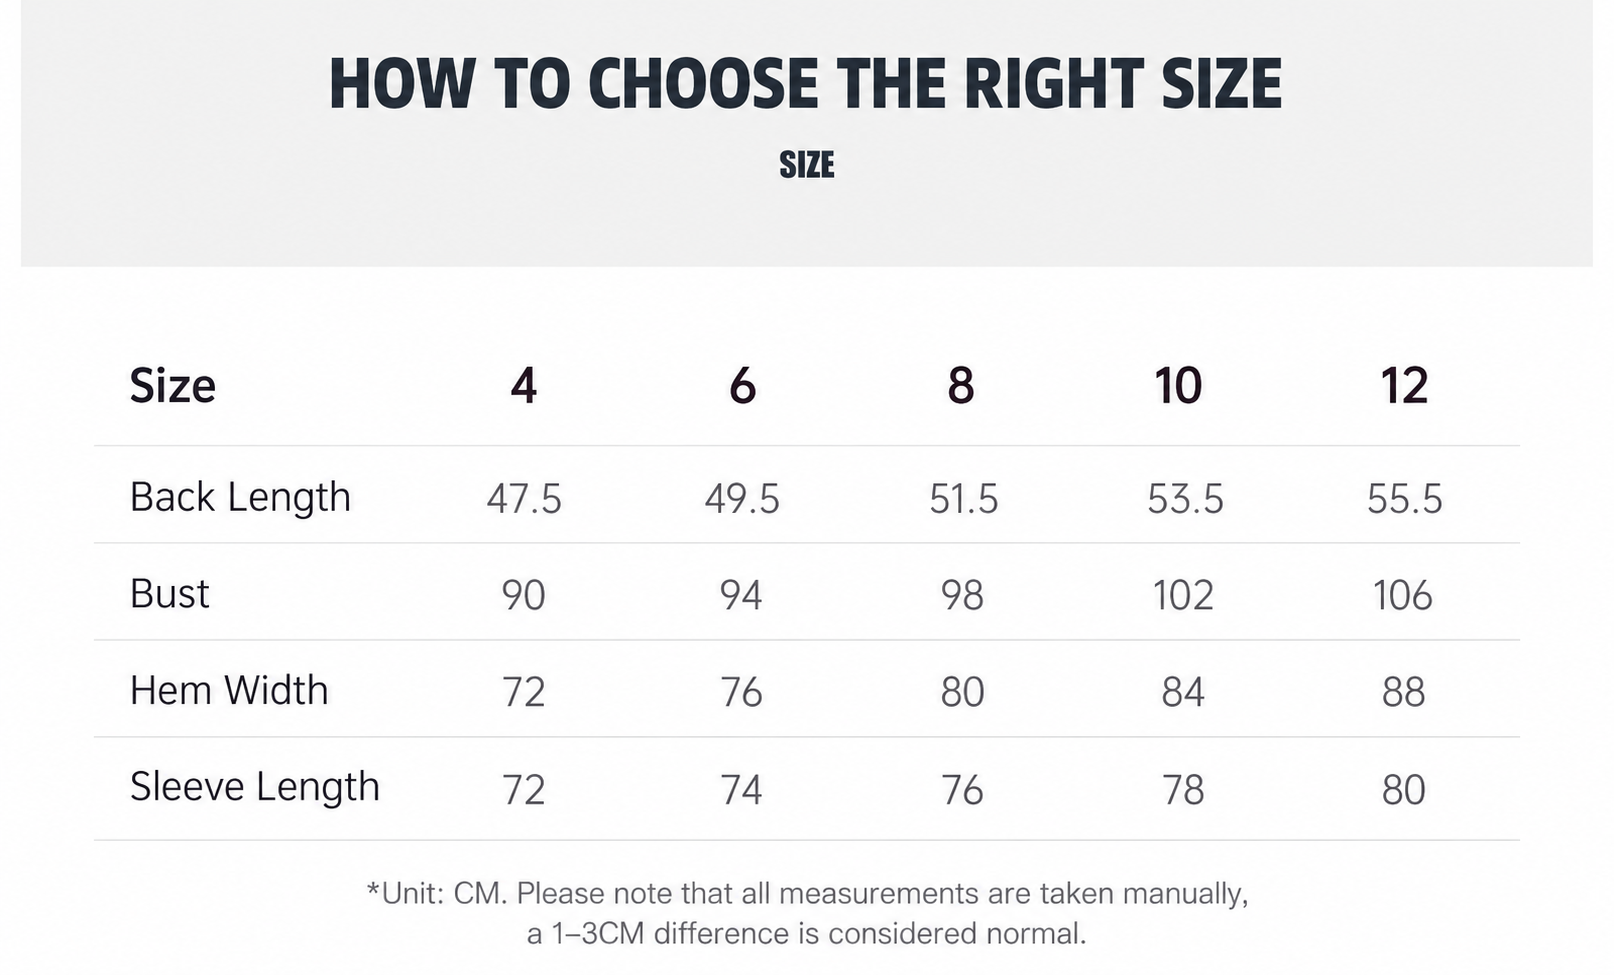Click the Sleeve Length row label
This screenshot has width=1614, height=975.
pyautogui.click(x=255, y=787)
